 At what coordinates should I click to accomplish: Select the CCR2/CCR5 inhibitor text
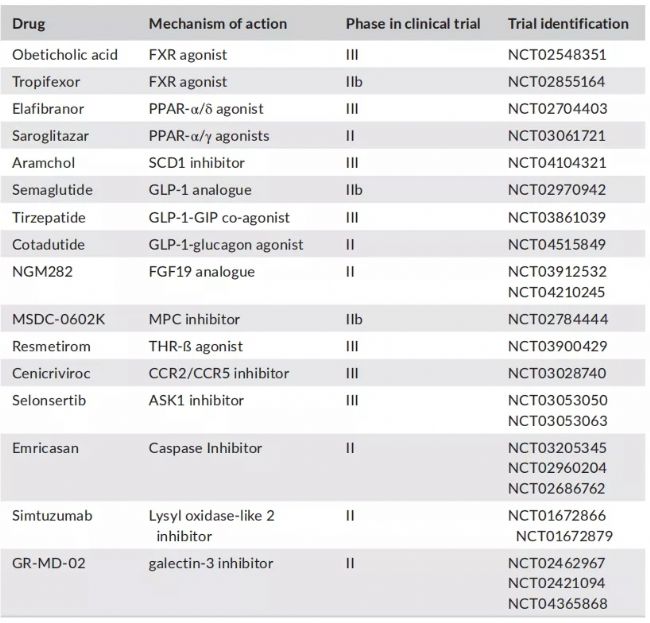point(219,373)
